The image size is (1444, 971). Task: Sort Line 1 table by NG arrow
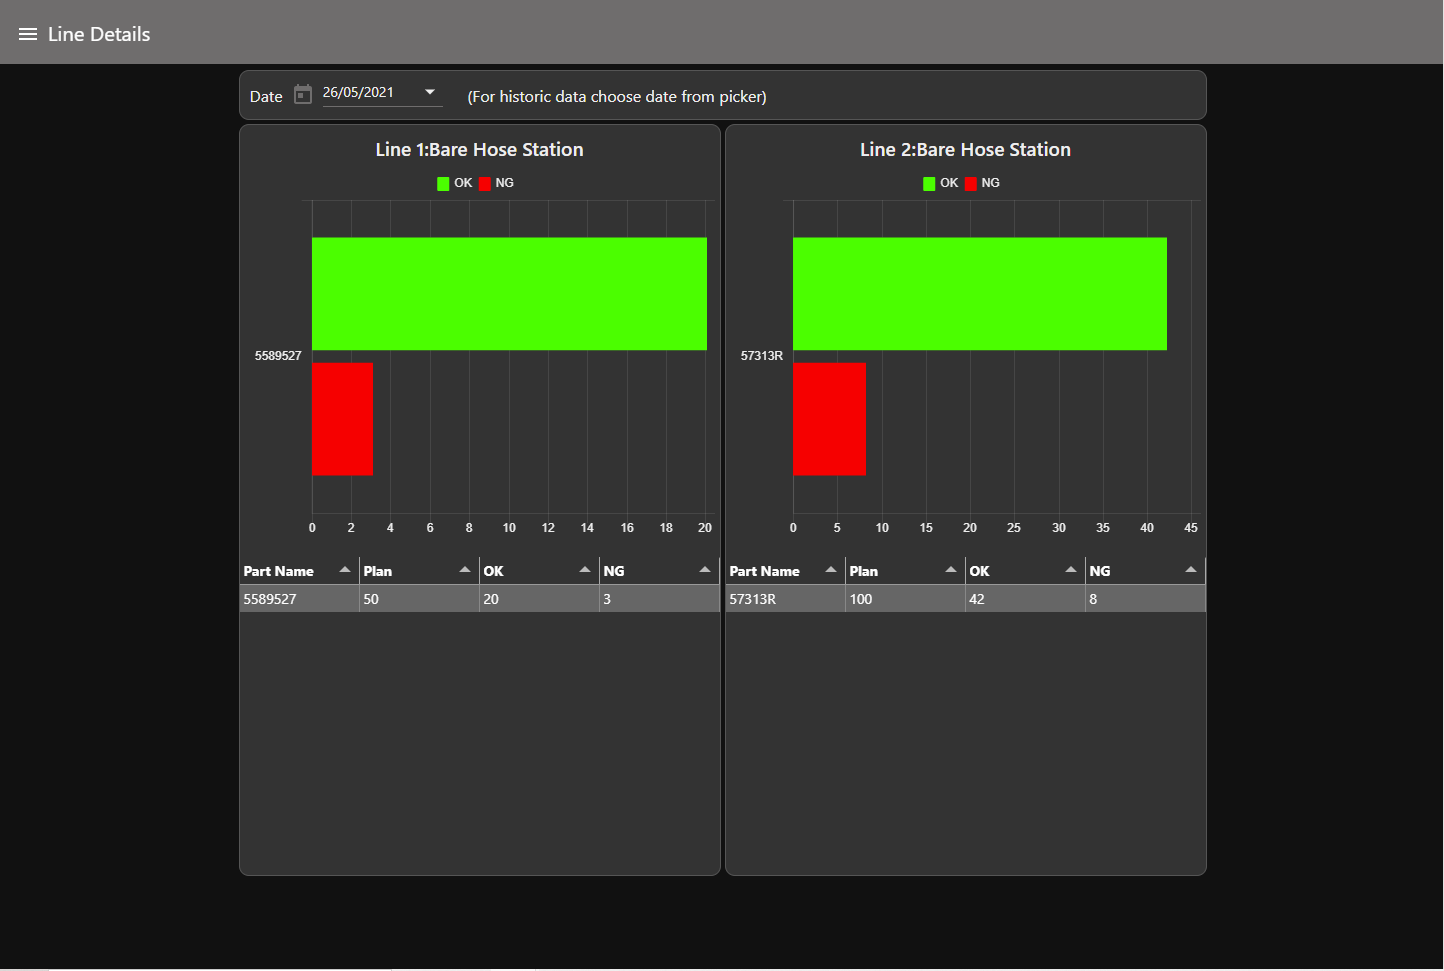[705, 570]
